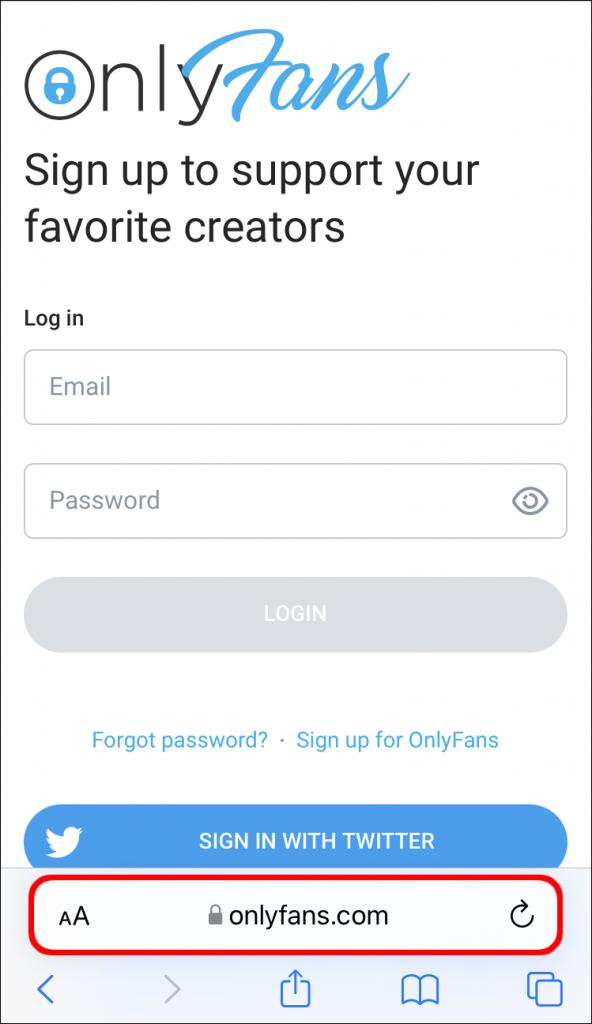Viewport: 592px width, 1024px height.
Task: Select the Twitter bird icon
Action: (62, 841)
